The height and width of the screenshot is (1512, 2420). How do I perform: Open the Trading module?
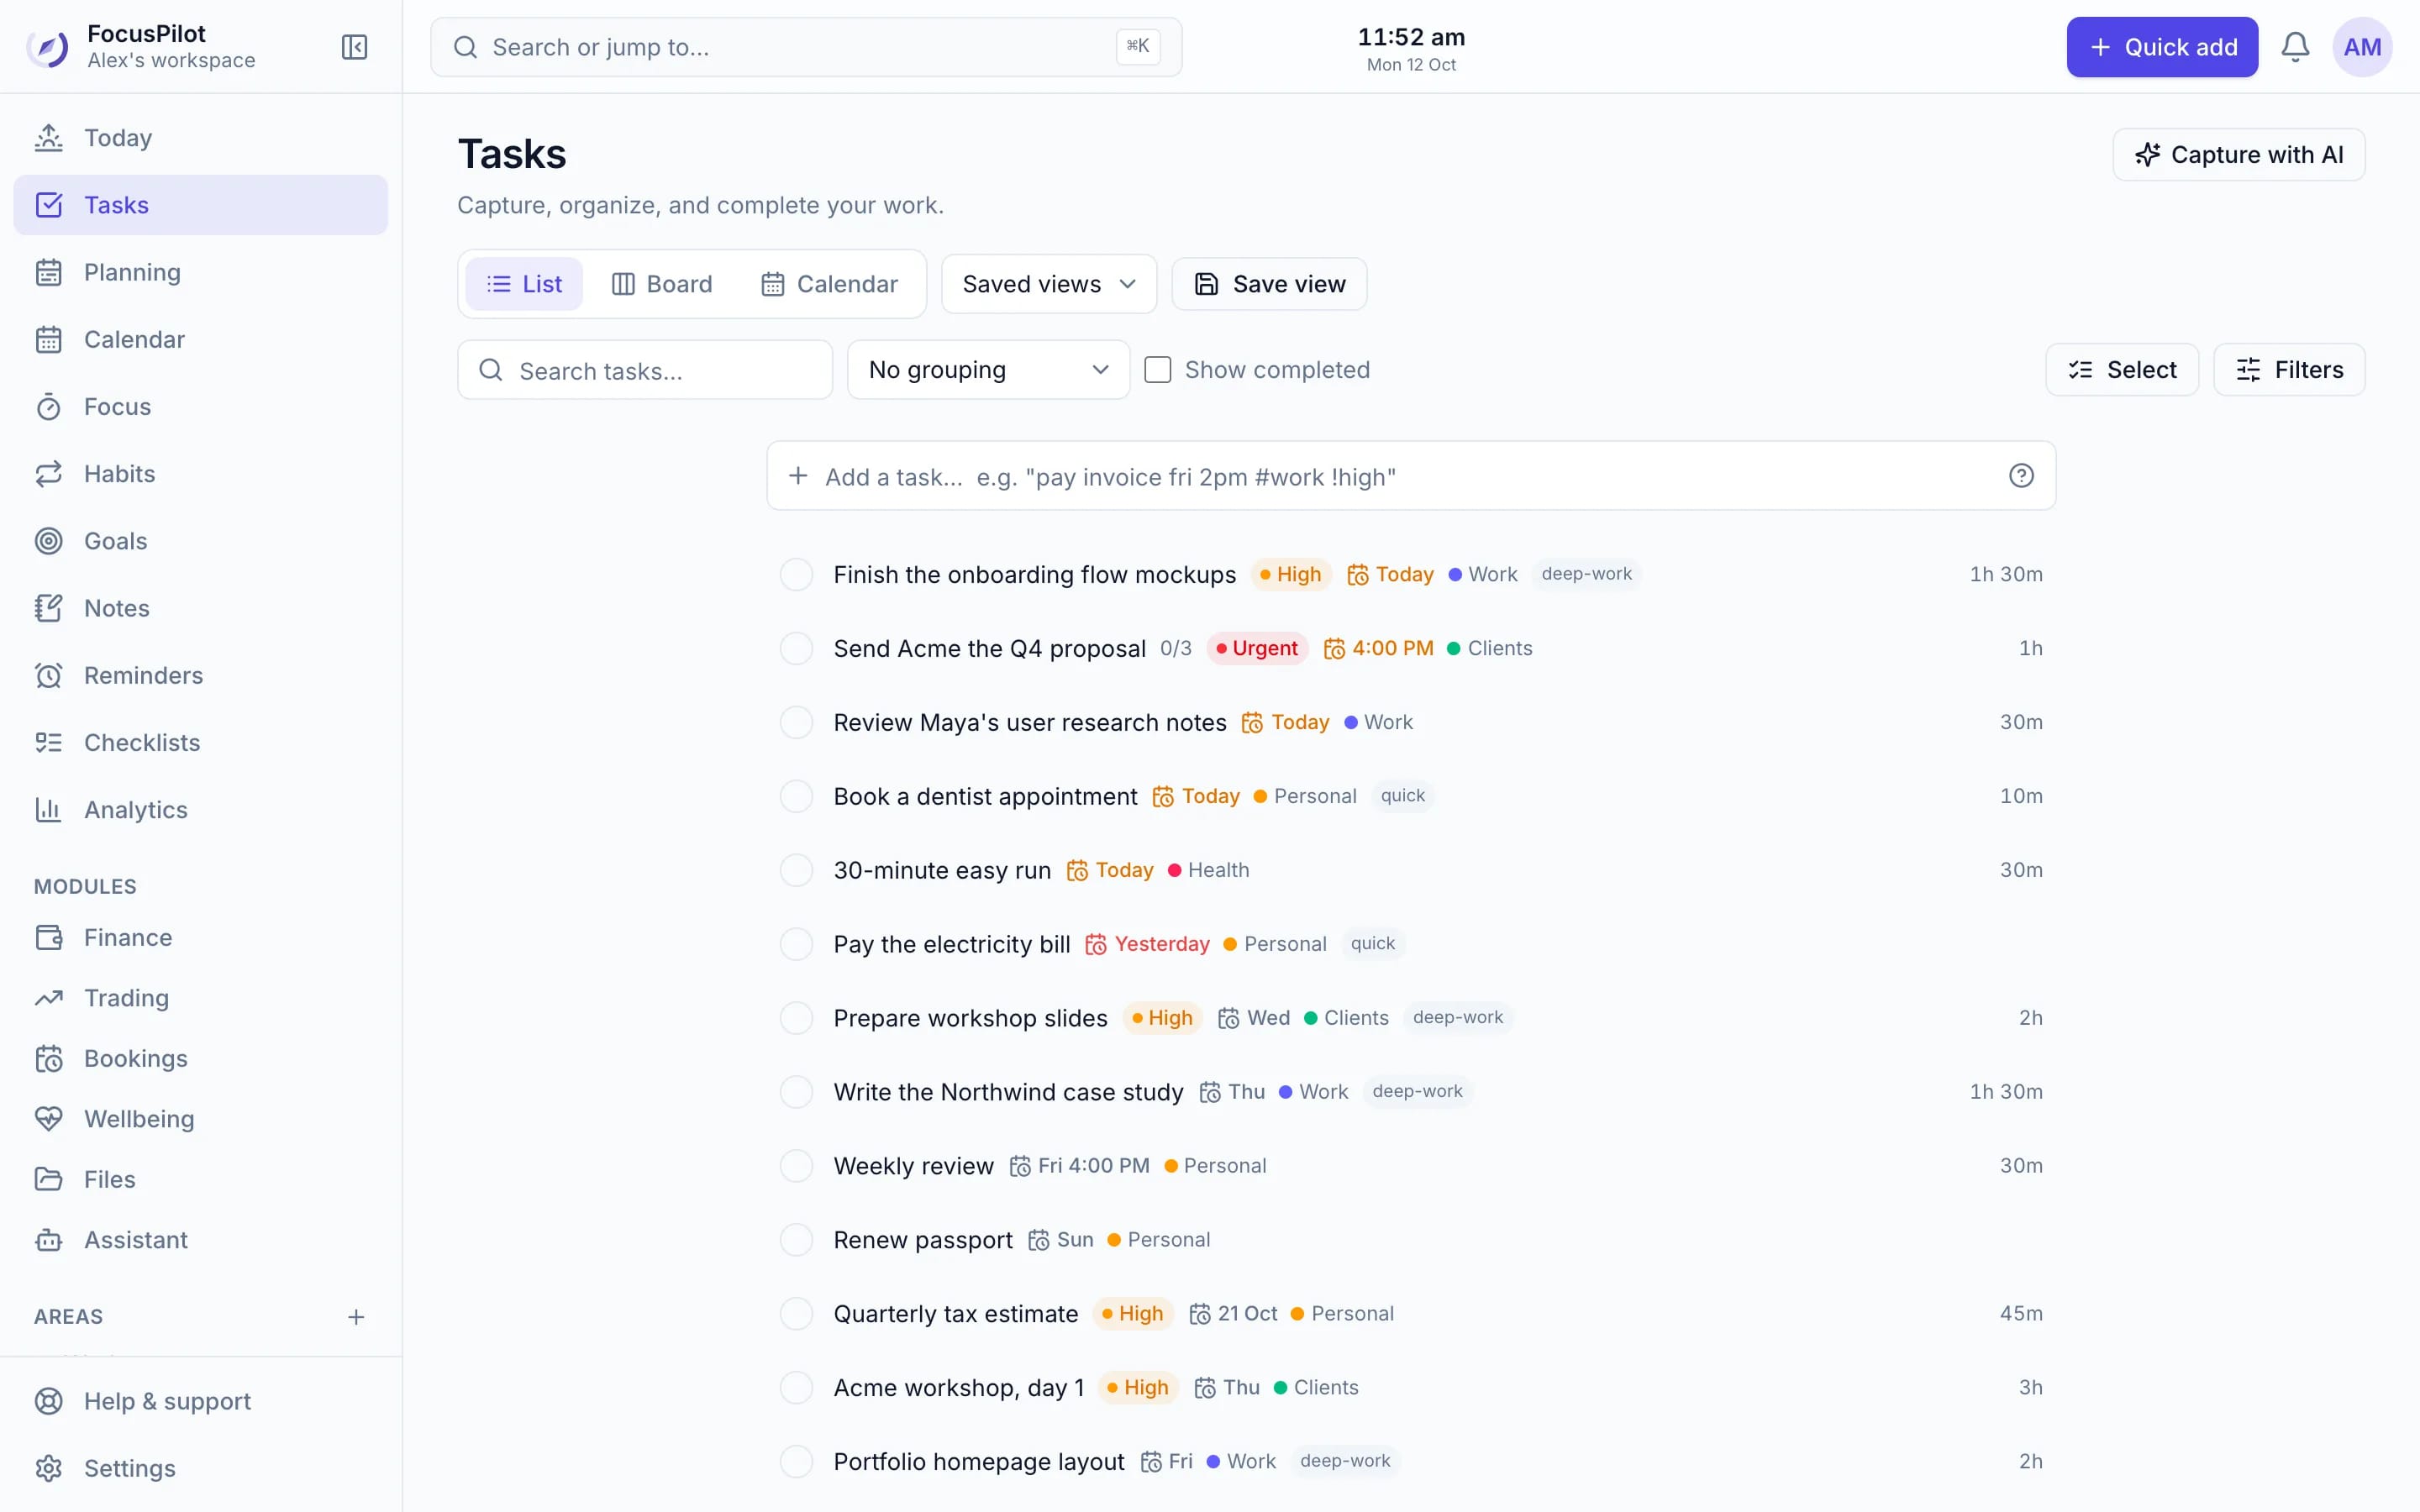[200, 998]
